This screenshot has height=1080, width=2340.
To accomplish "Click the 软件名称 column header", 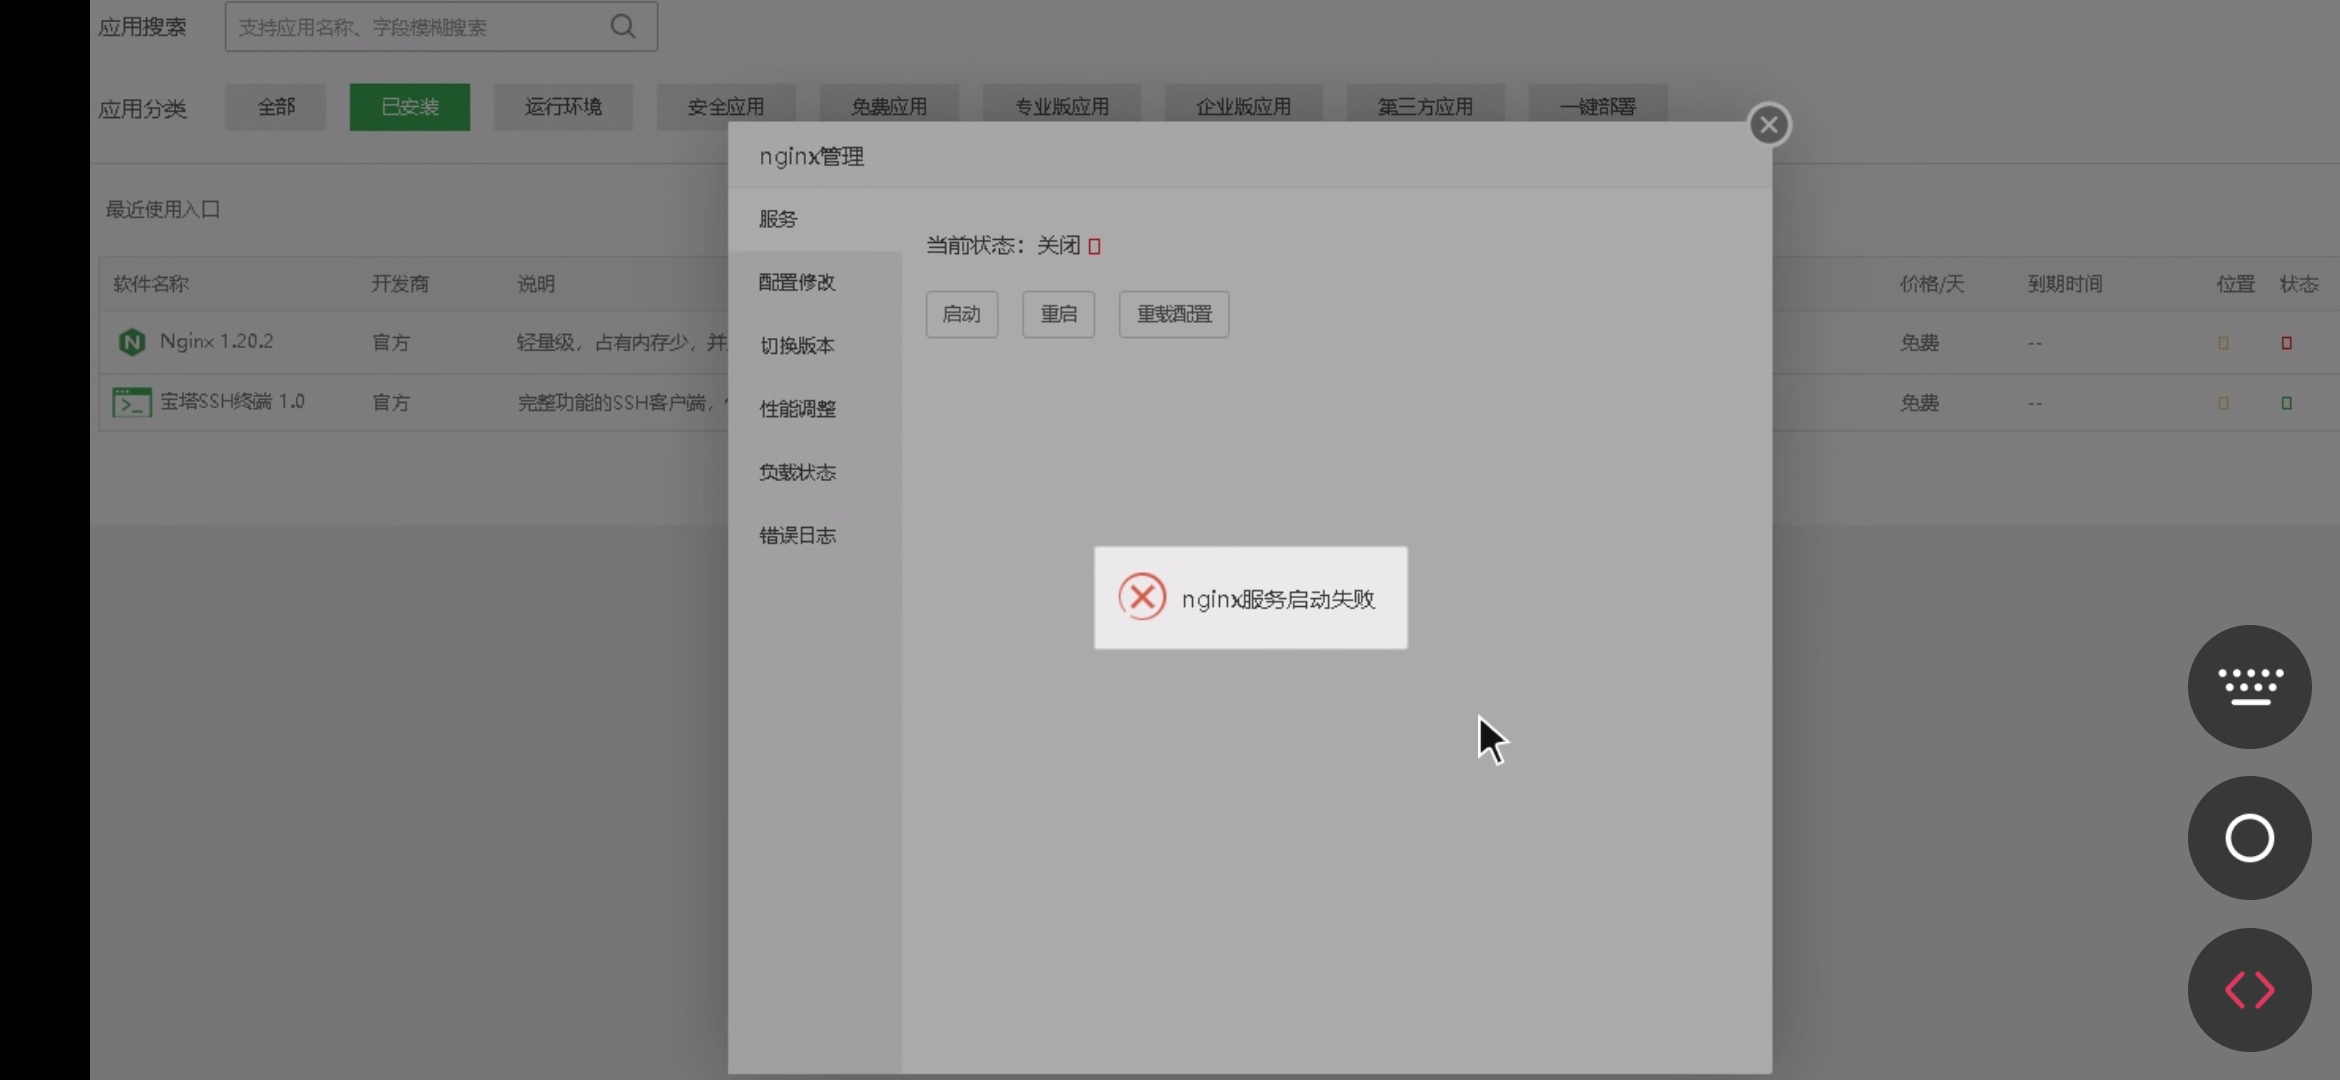I will pyautogui.click(x=151, y=284).
